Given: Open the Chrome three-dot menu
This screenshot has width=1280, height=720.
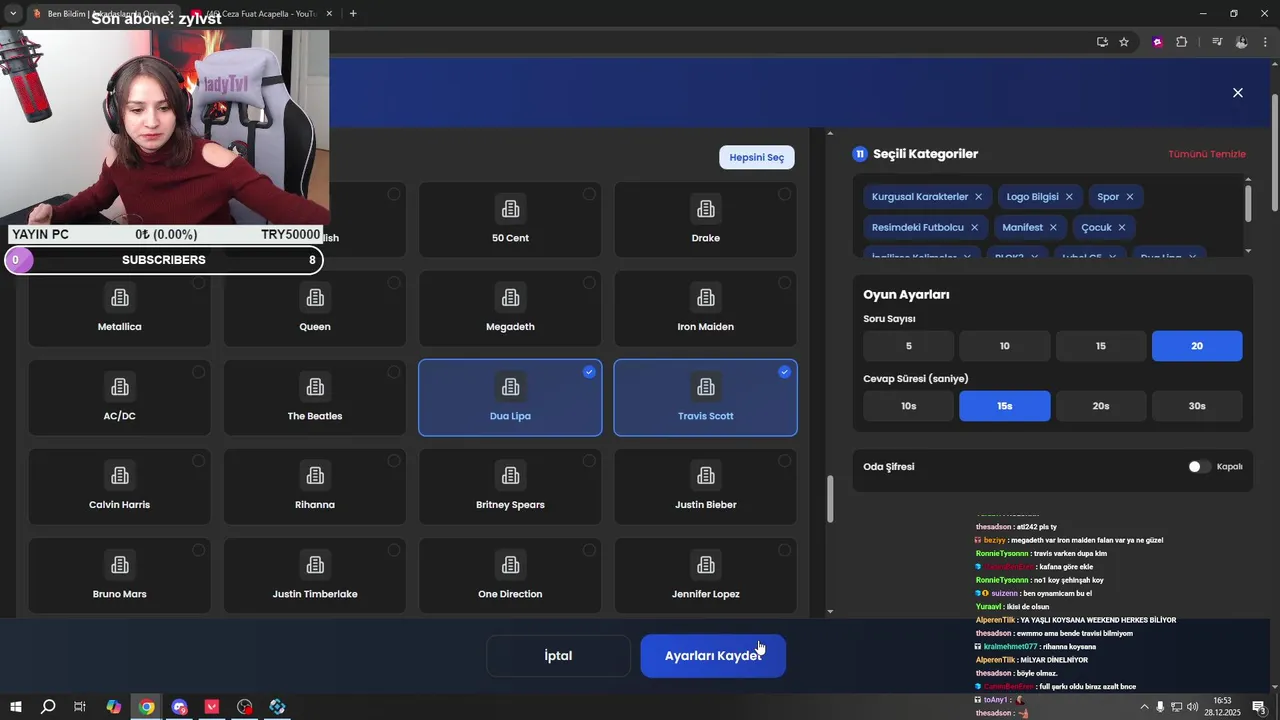Looking at the screenshot, I should coord(1265,42).
